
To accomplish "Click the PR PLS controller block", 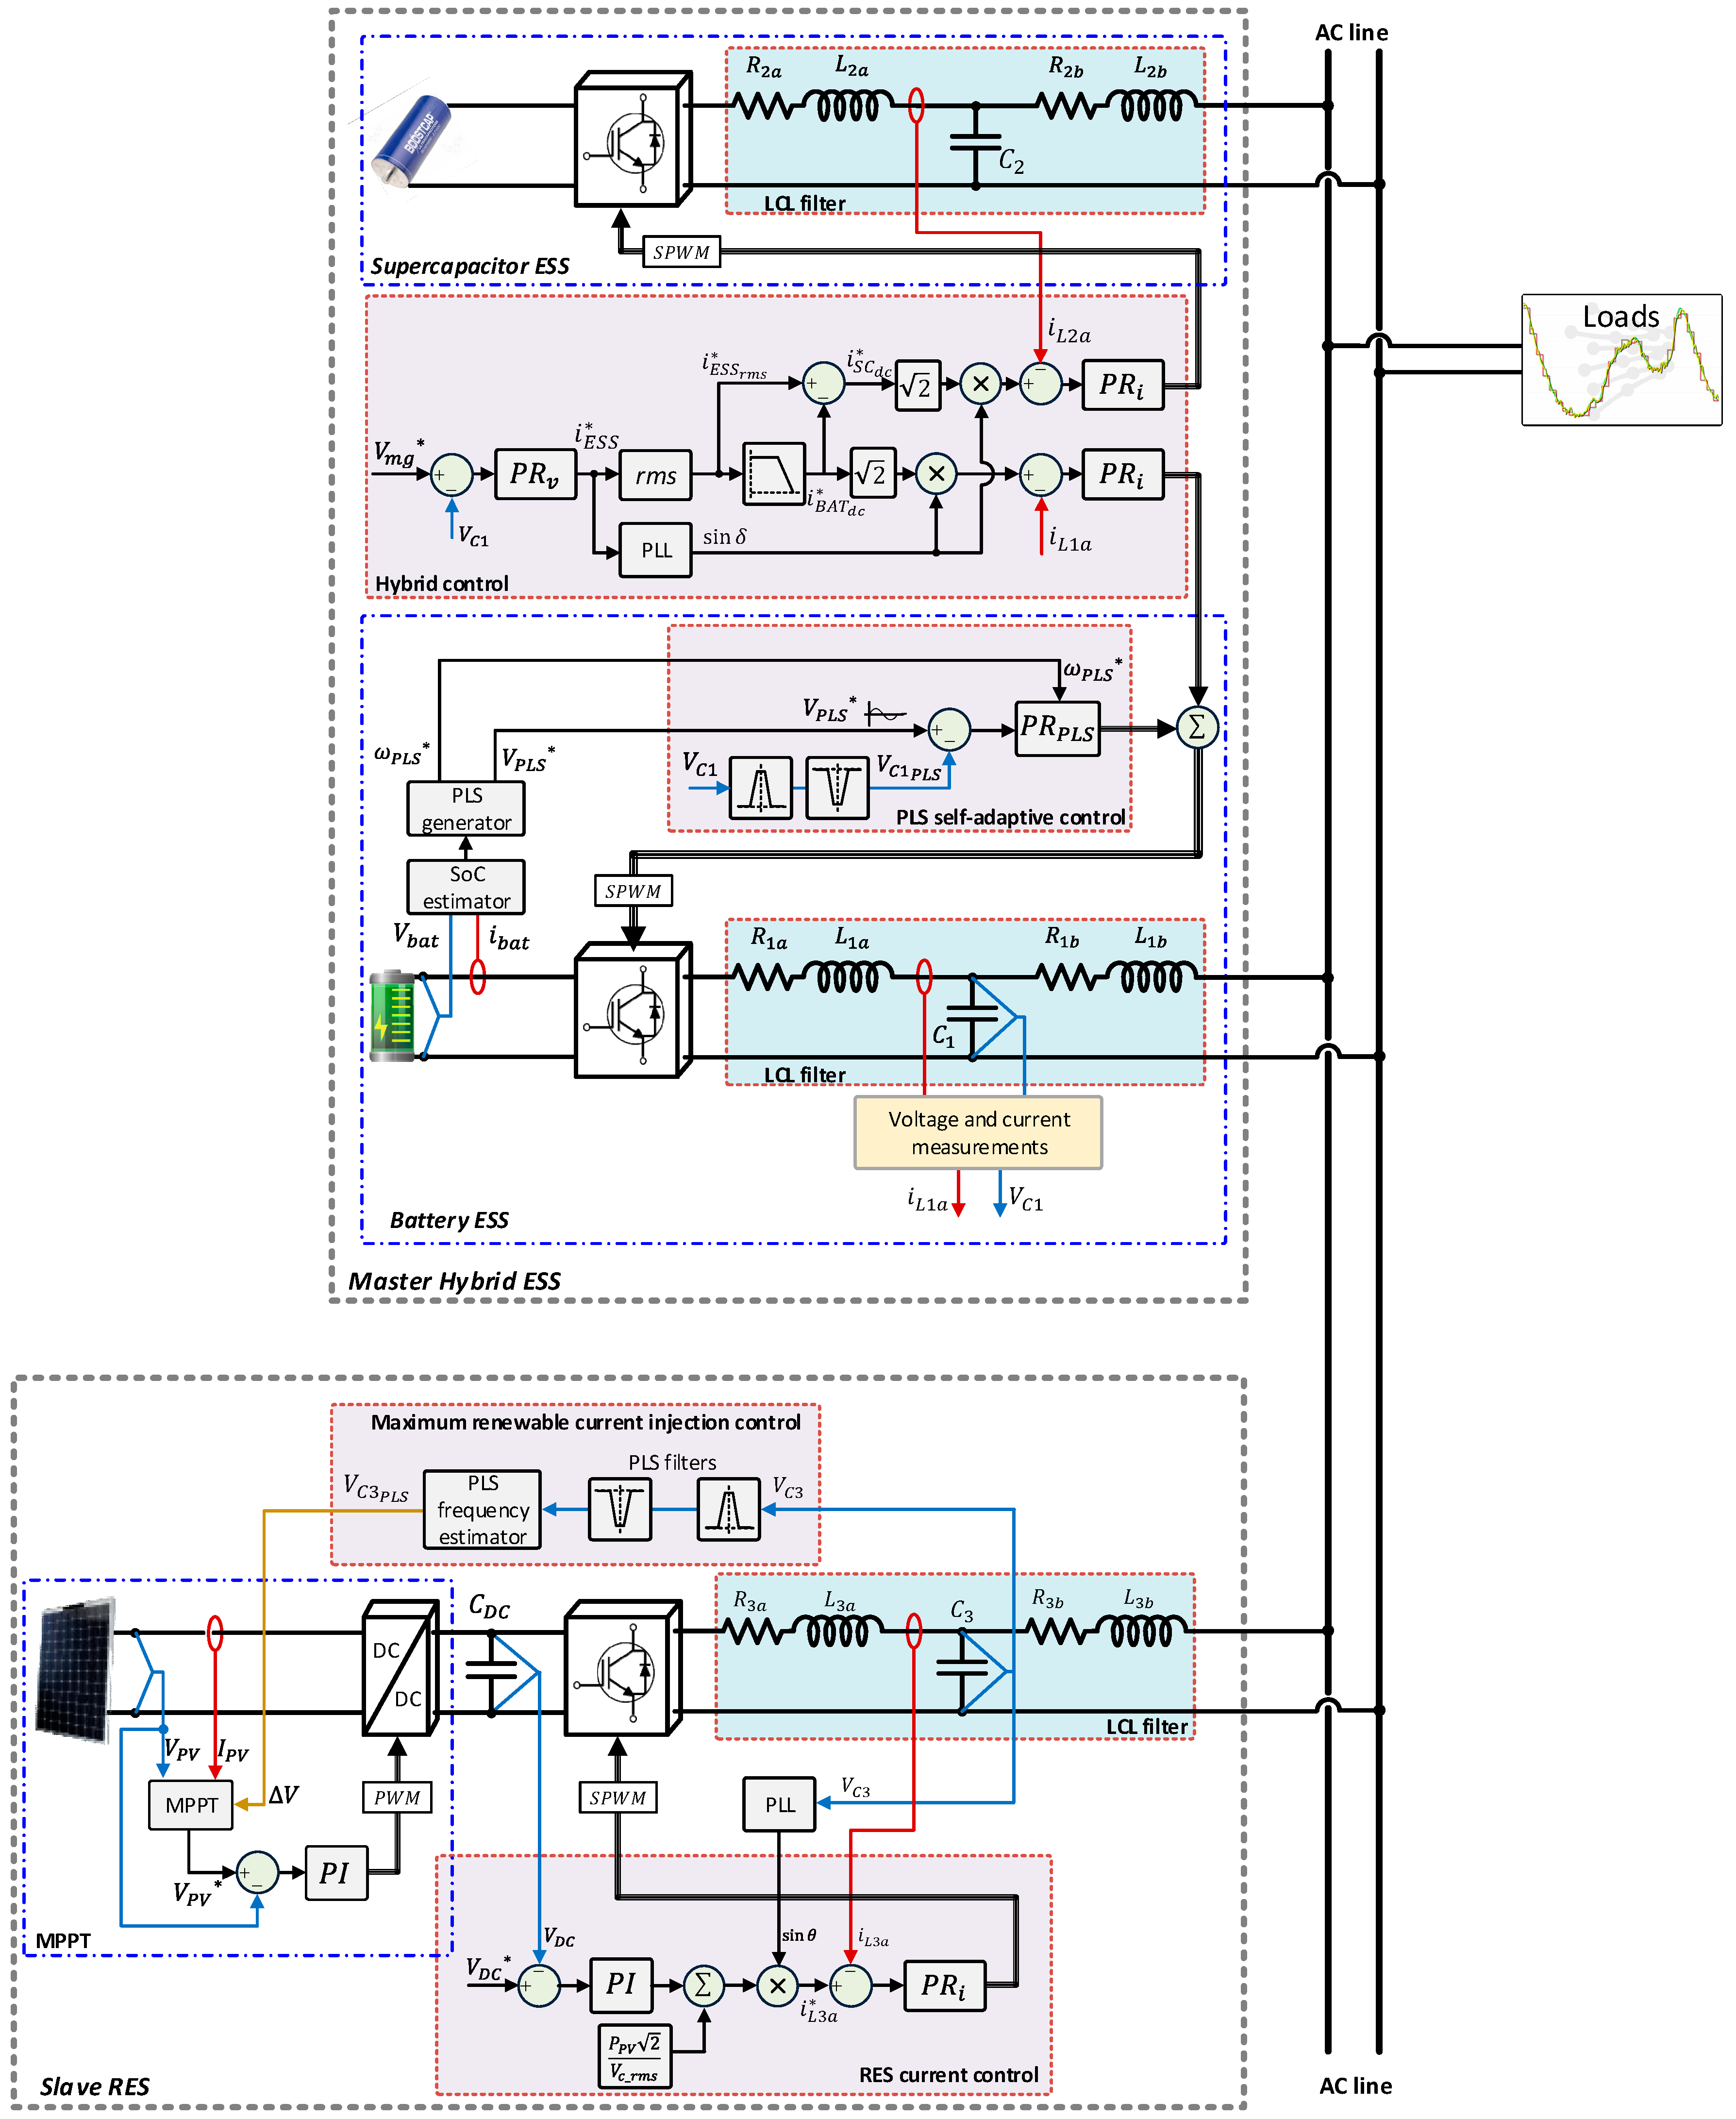I will 1057,728.
